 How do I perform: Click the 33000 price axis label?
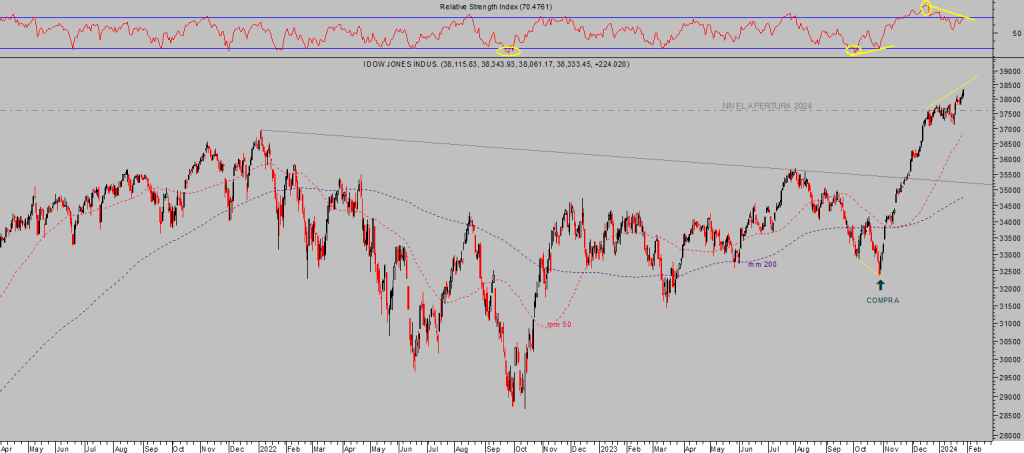tap(1009, 255)
